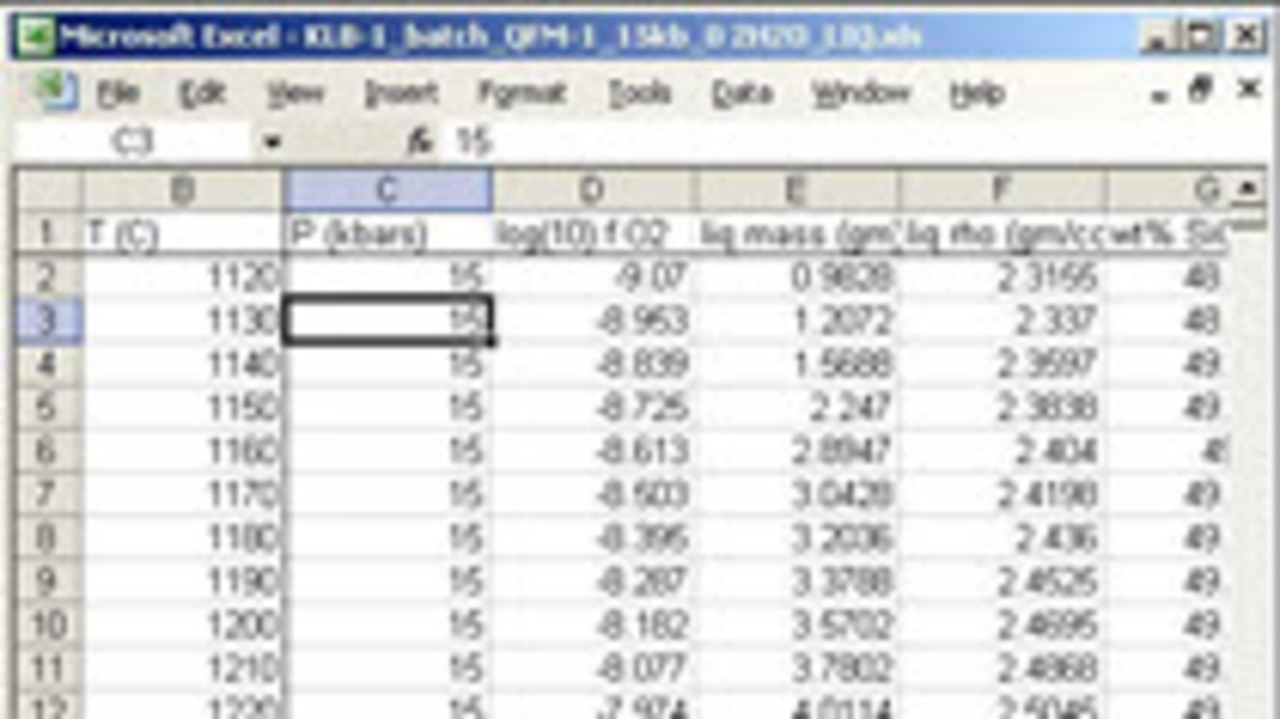Open the Format menu
This screenshot has height=719, width=1280.
[522, 94]
